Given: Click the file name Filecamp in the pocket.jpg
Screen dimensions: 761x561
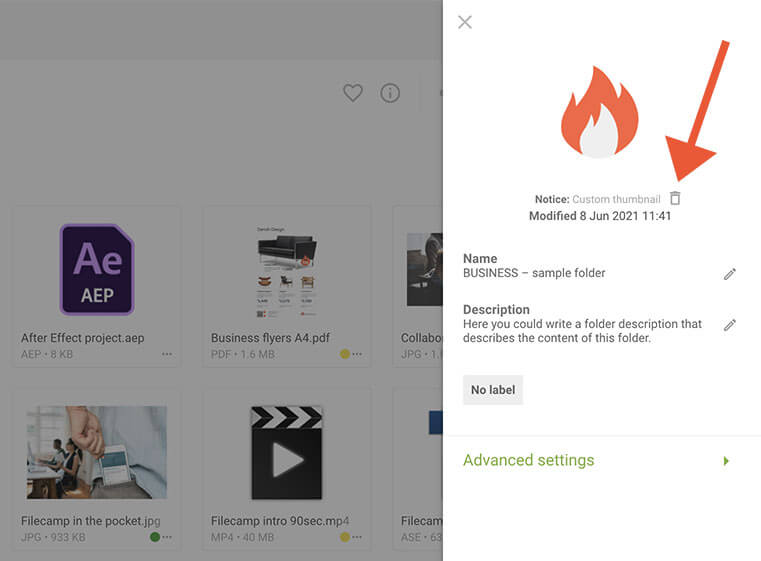Looking at the screenshot, I should (x=91, y=521).
